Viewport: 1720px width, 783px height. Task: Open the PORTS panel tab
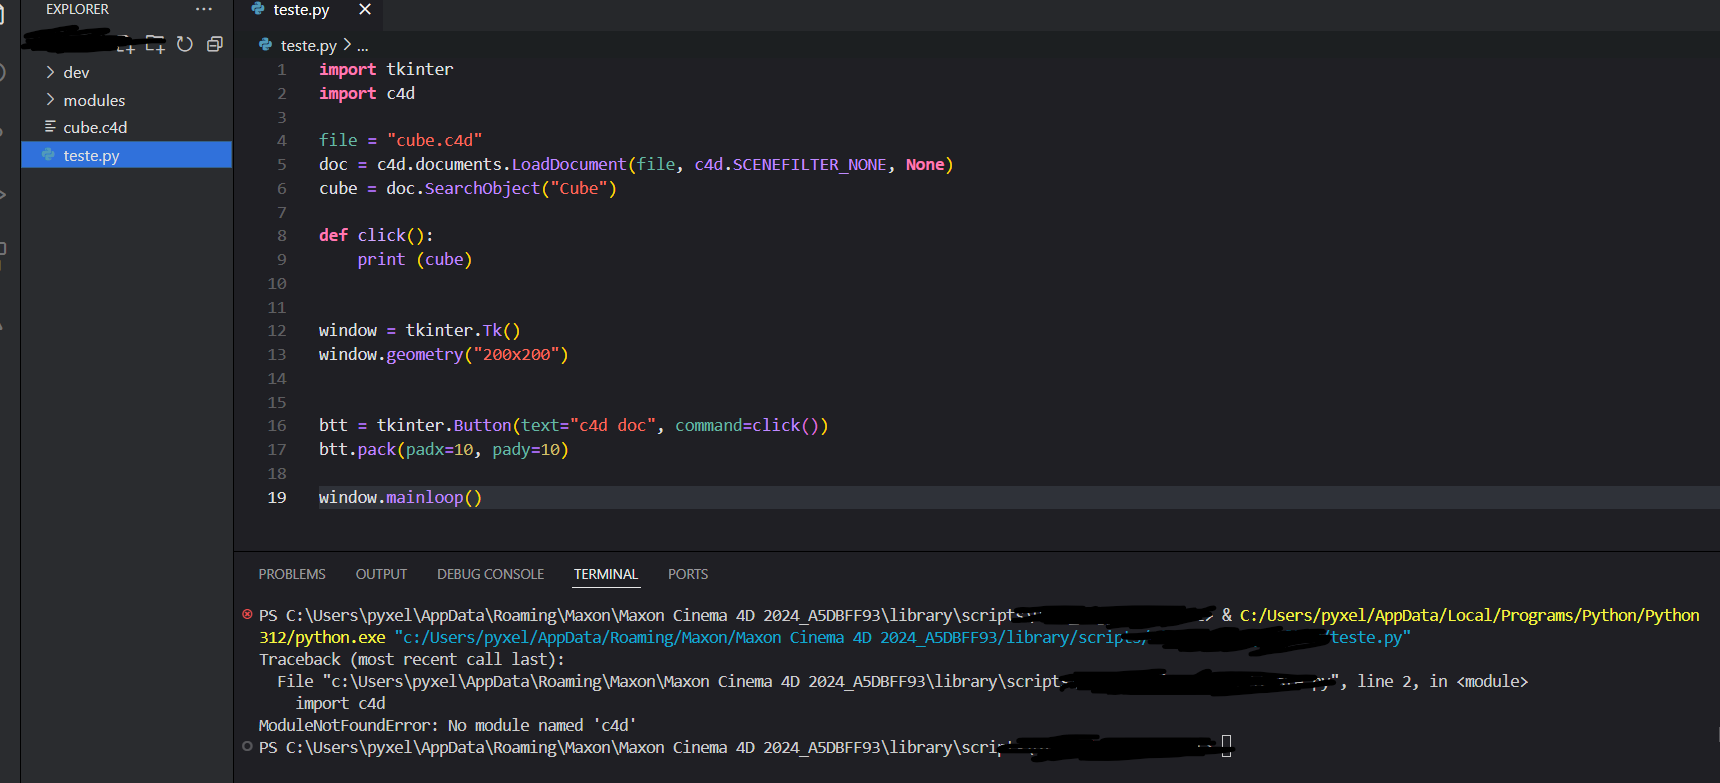pos(688,574)
